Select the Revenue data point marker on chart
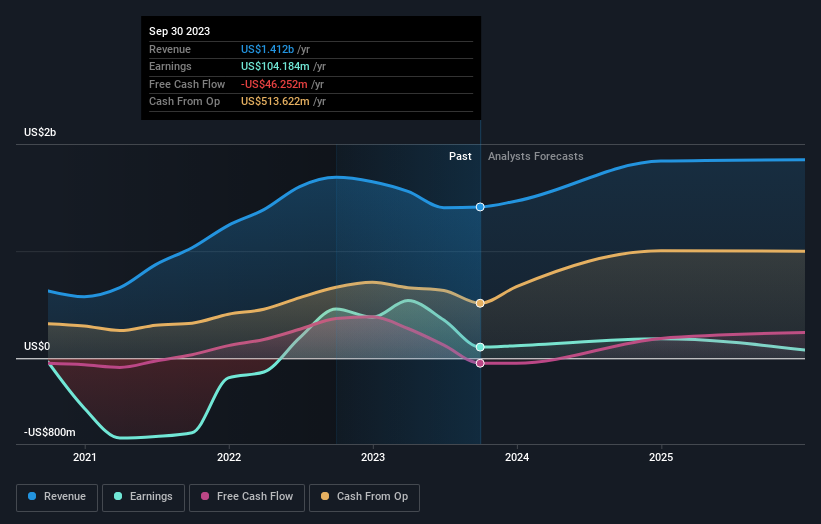 pos(480,207)
